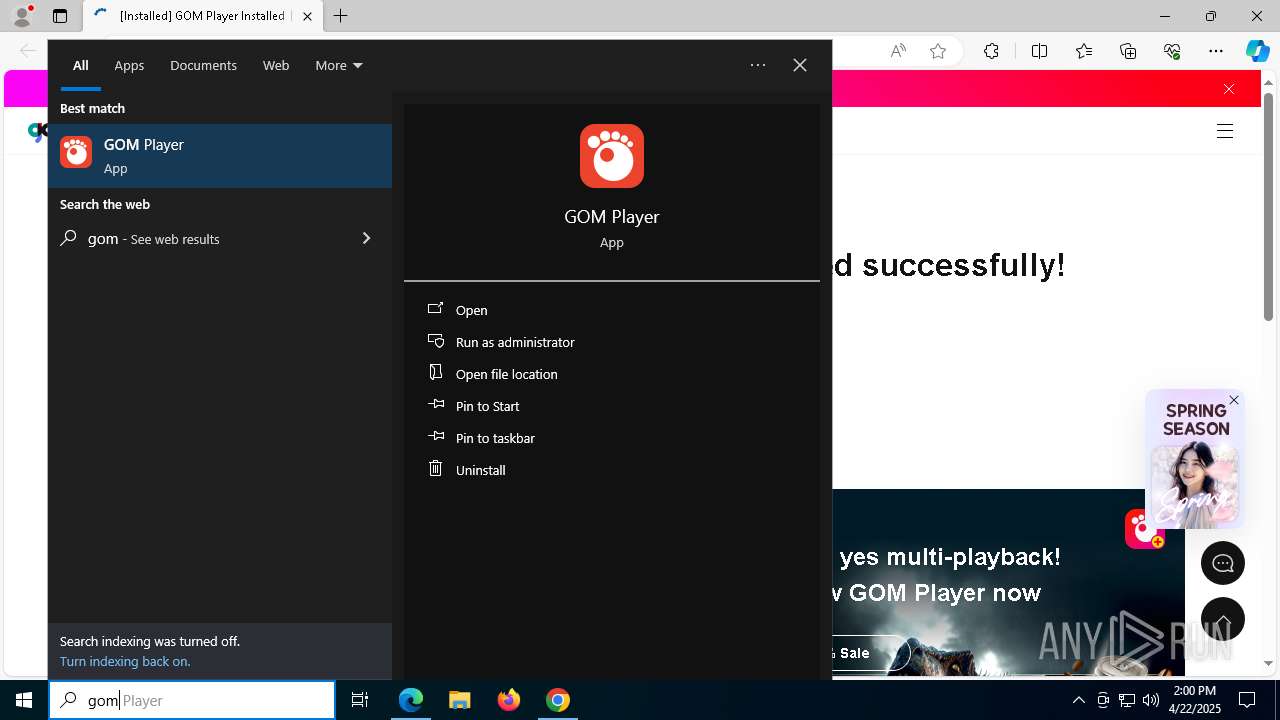
Task: Click the taskbar search input box
Action: [192, 700]
